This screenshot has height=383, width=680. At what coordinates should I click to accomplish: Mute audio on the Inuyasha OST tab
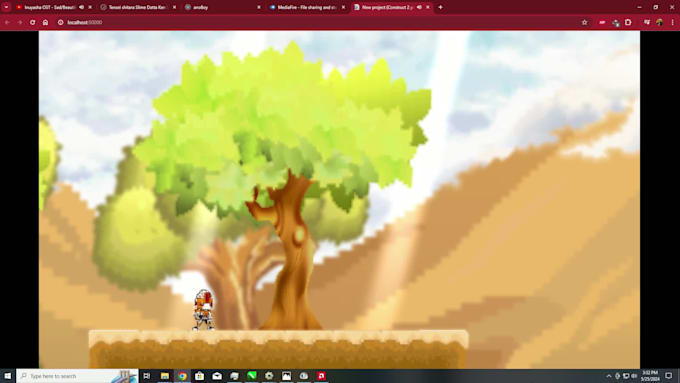pyautogui.click(x=82, y=7)
